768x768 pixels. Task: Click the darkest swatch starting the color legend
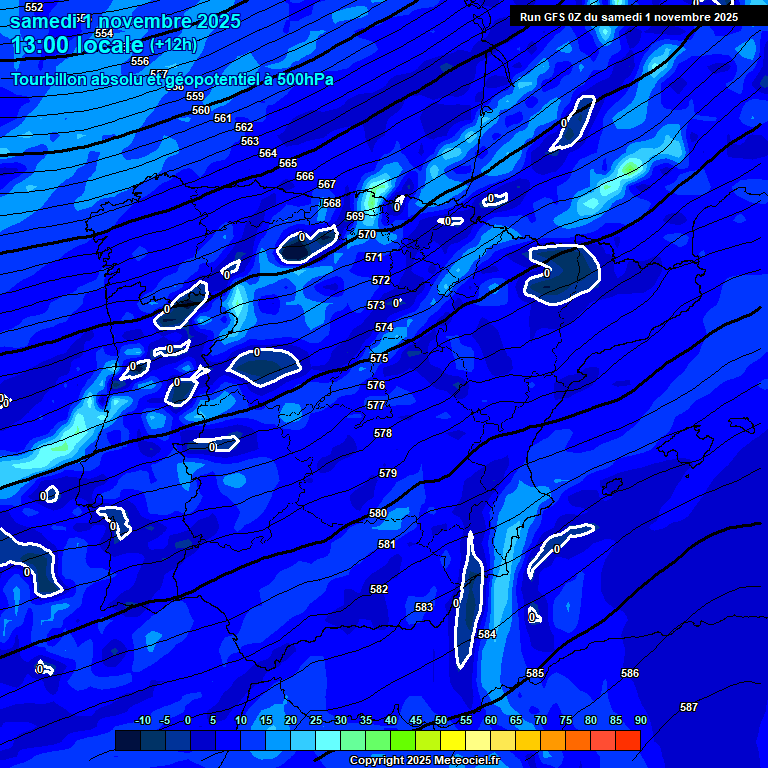tap(127, 740)
